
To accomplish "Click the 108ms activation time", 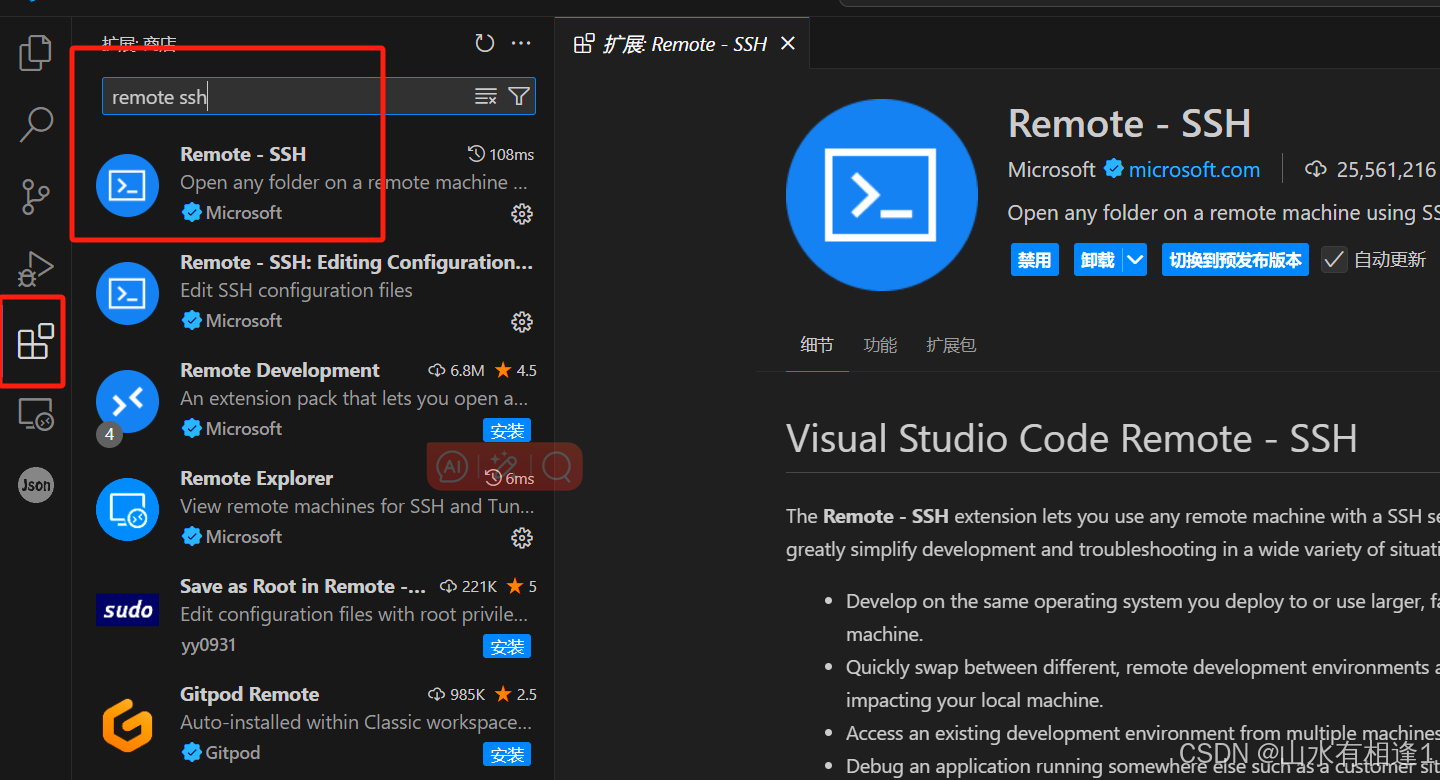I will (x=501, y=154).
